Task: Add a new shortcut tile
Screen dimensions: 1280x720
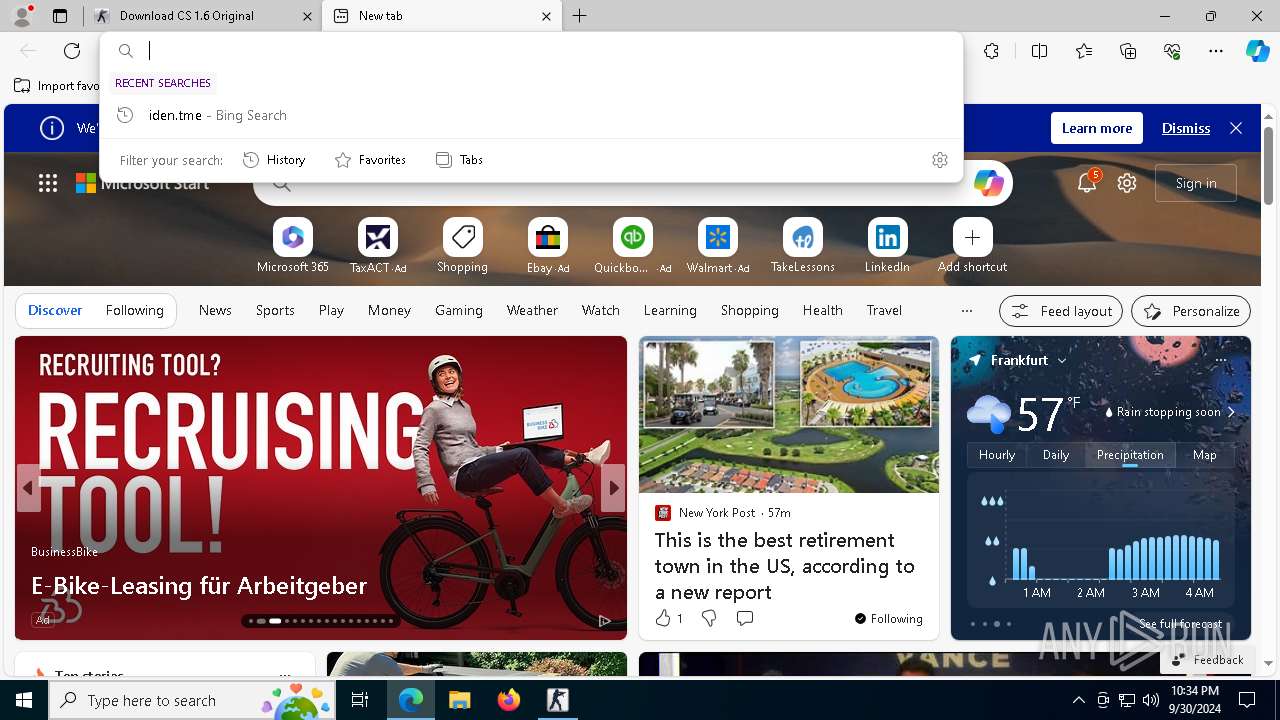Action: coord(972,245)
